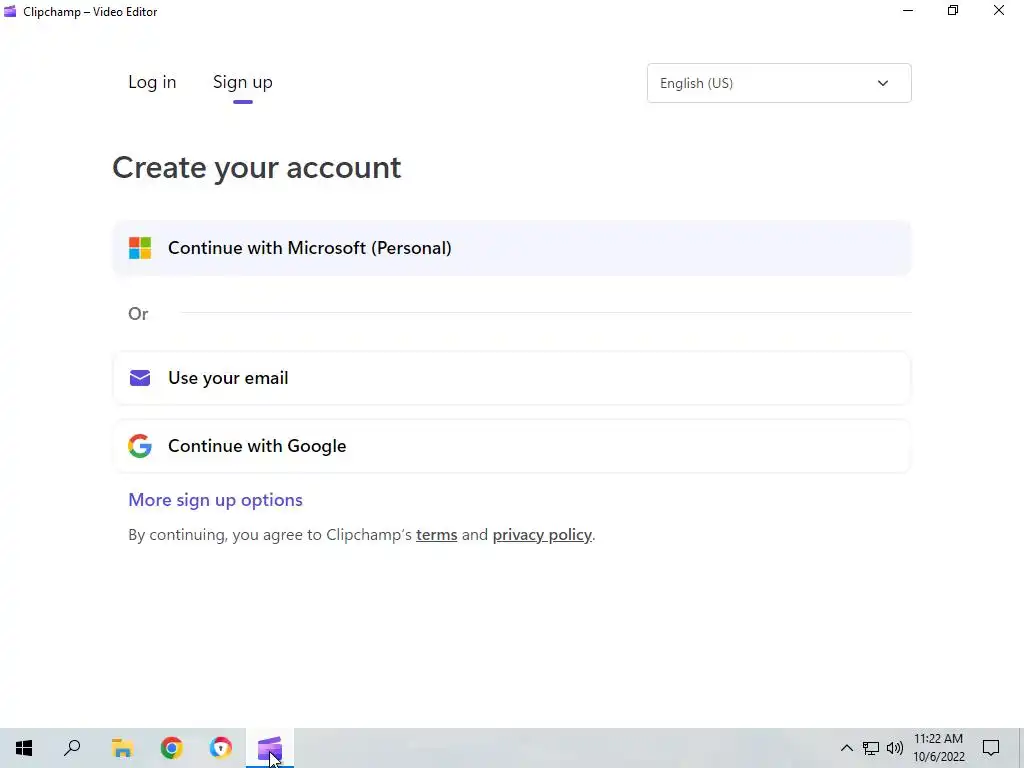Continue with Google sign up
Screen dimensions: 1024x768
point(512,446)
